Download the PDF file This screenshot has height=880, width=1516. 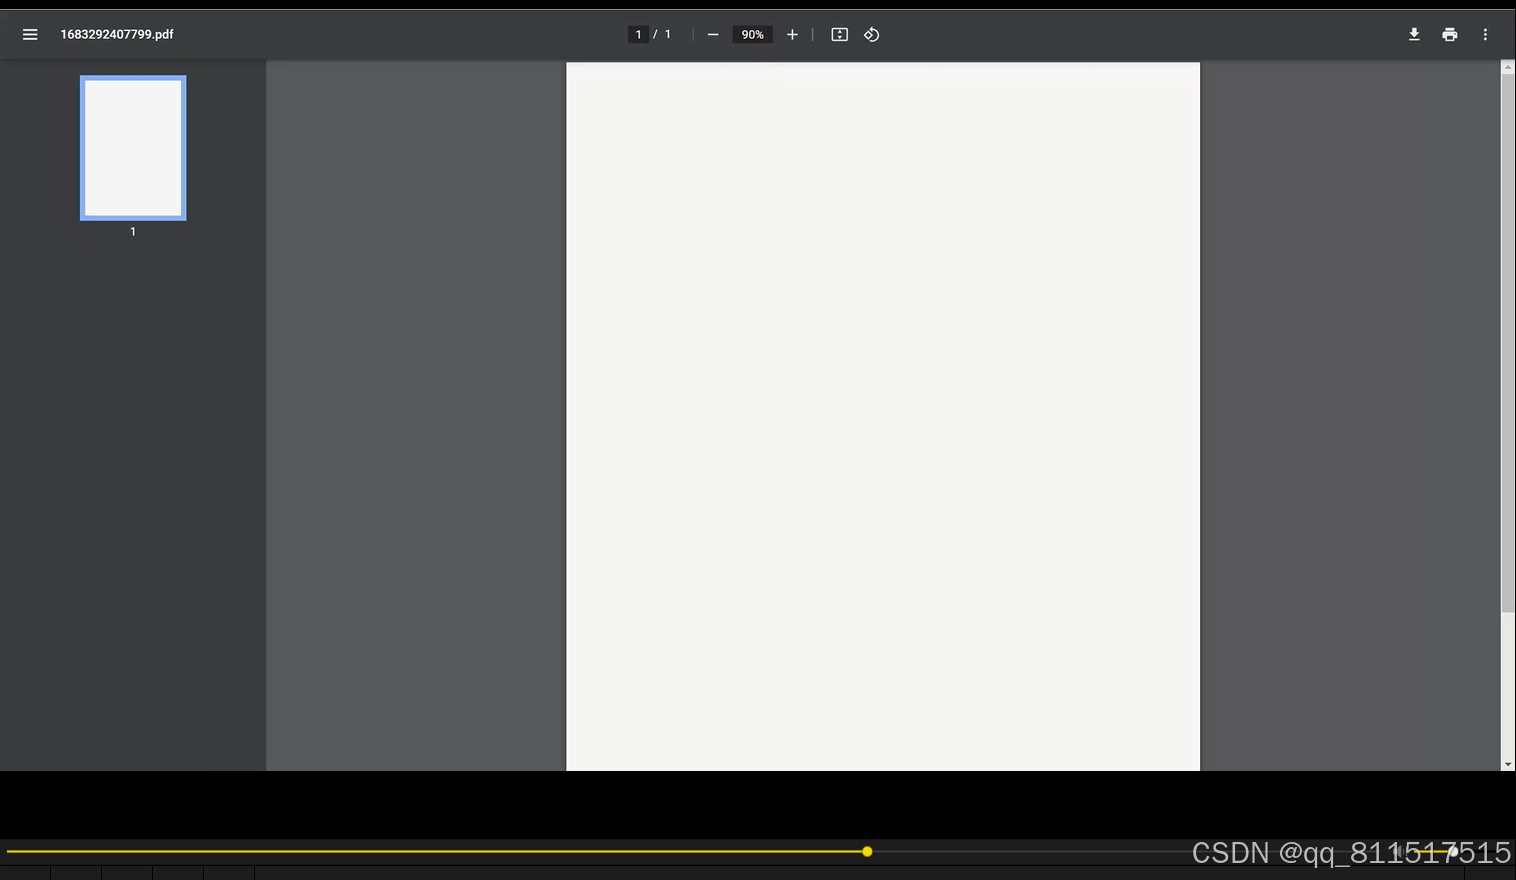pyautogui.click(x=1414, y=35)
